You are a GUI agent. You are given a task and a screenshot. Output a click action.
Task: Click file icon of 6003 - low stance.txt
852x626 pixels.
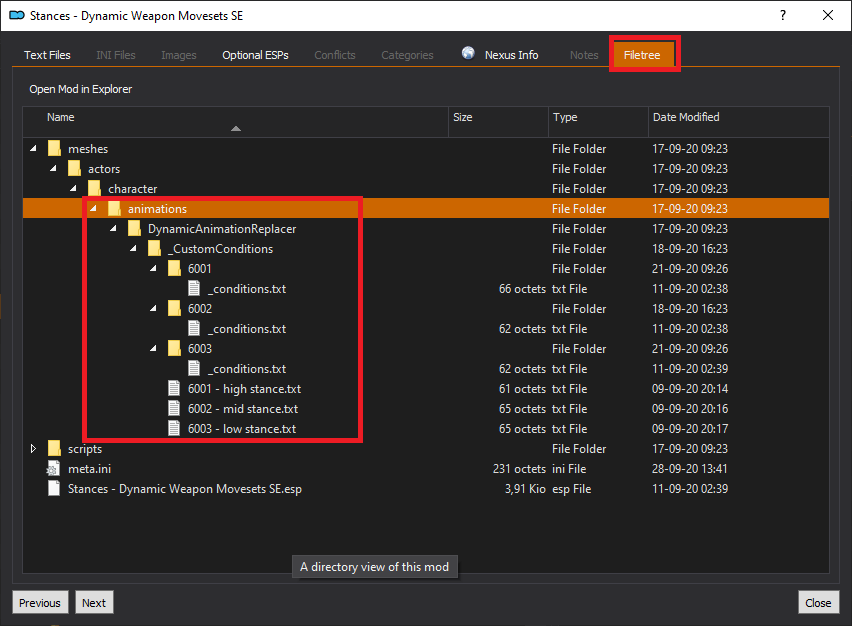pyautogui.click(x=174, y=428)
